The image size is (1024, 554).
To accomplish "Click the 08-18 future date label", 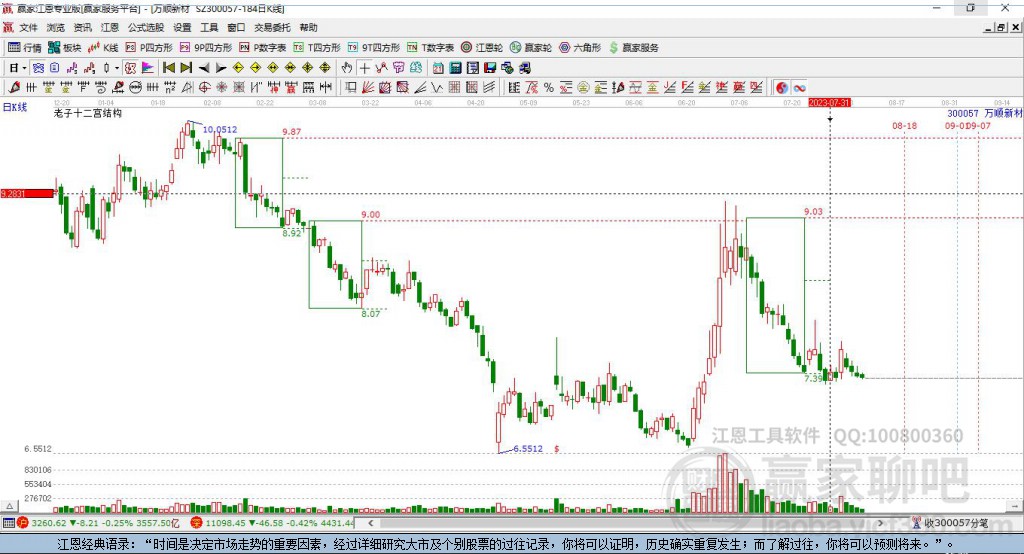I will [x=904, y=125].
